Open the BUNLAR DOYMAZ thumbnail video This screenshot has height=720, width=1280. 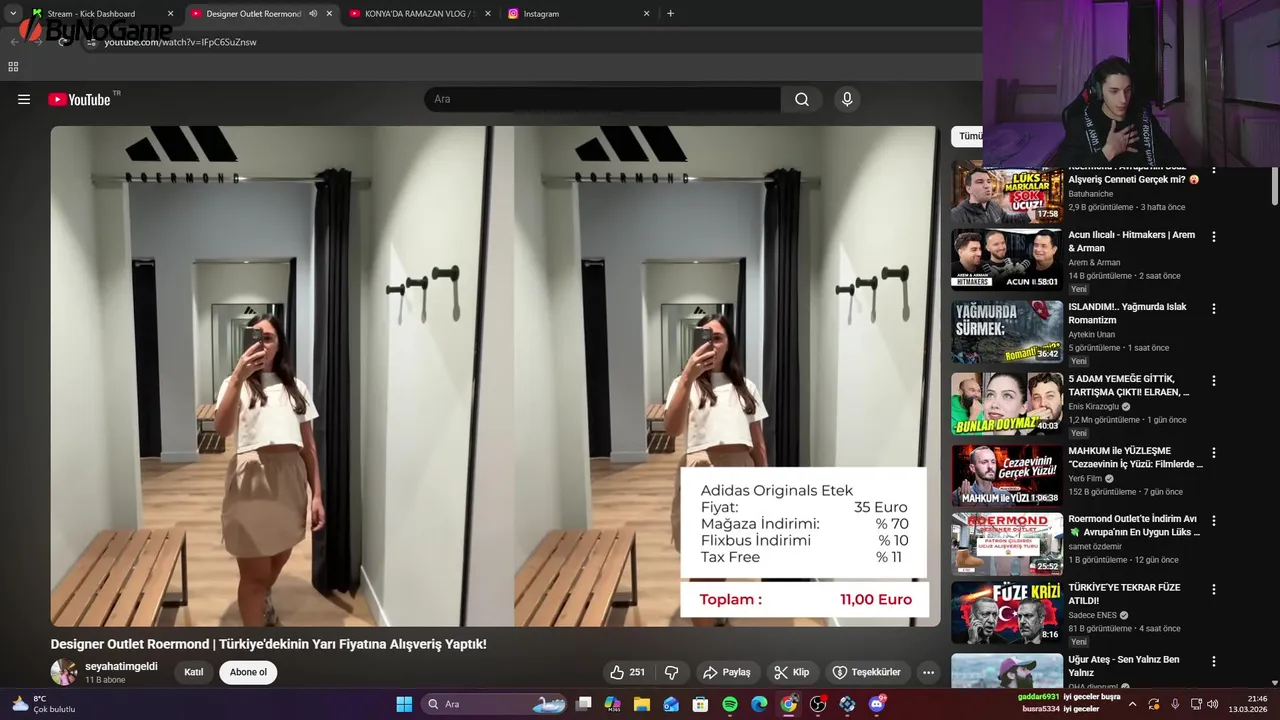point(1007,404)
